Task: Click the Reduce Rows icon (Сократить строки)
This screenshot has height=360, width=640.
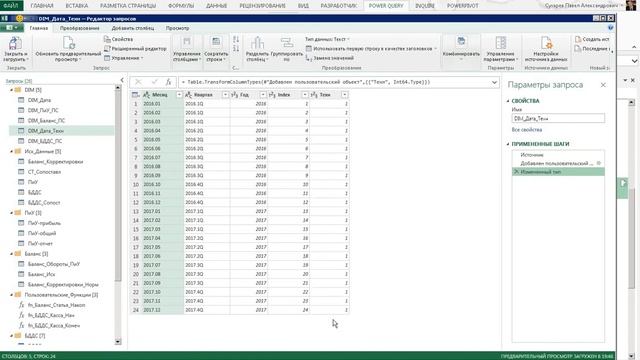Action: (216, 42)
